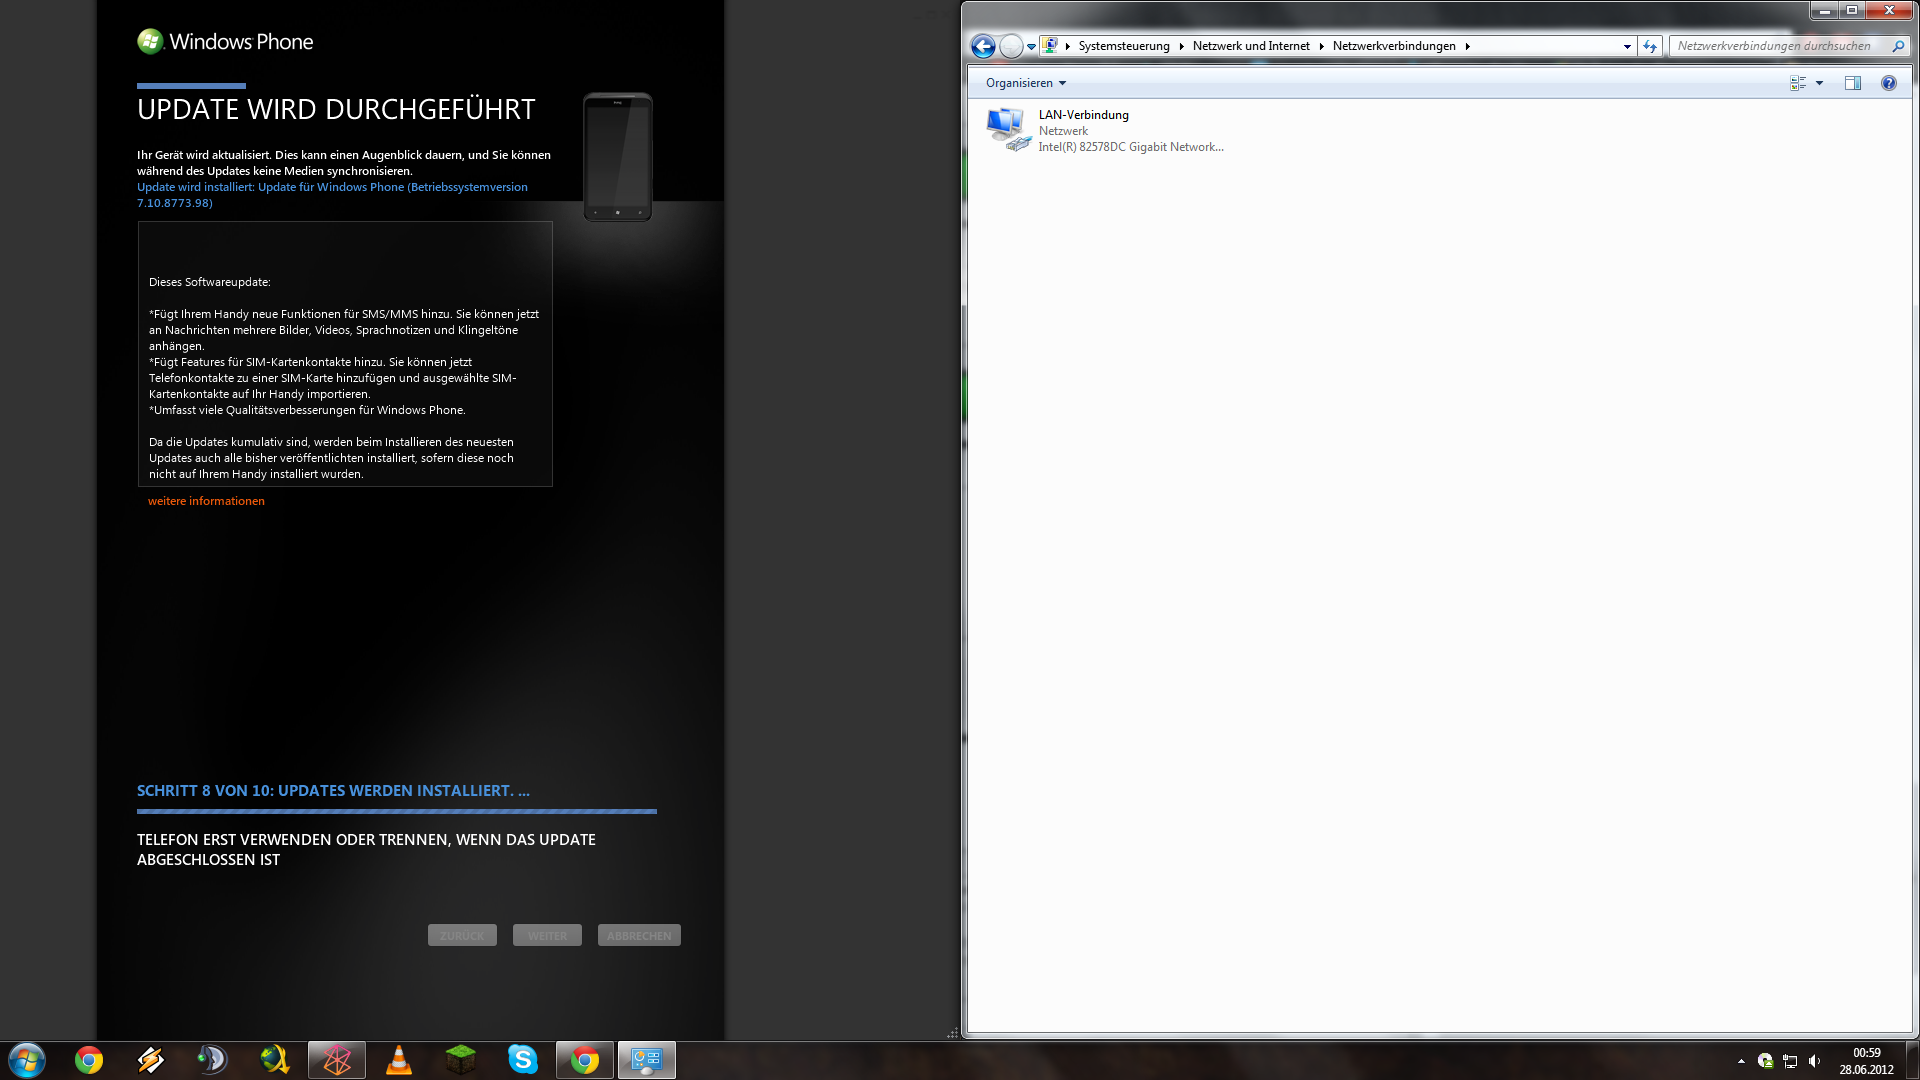Image resolution: width=1920 pixels, height=1080 pixels.
Task: Click 'Intel(R) 82578DC Gigabit Network...' text
Action: tap(1130, 147)
